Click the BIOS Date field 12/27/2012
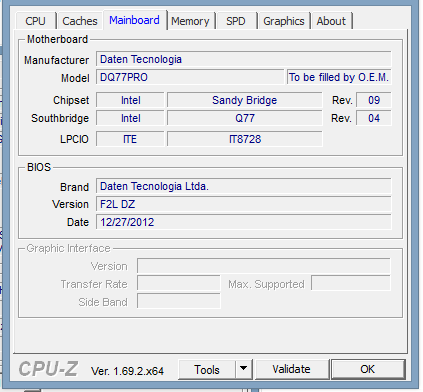The height and width of the screenshot is (392, 423). 244,222
